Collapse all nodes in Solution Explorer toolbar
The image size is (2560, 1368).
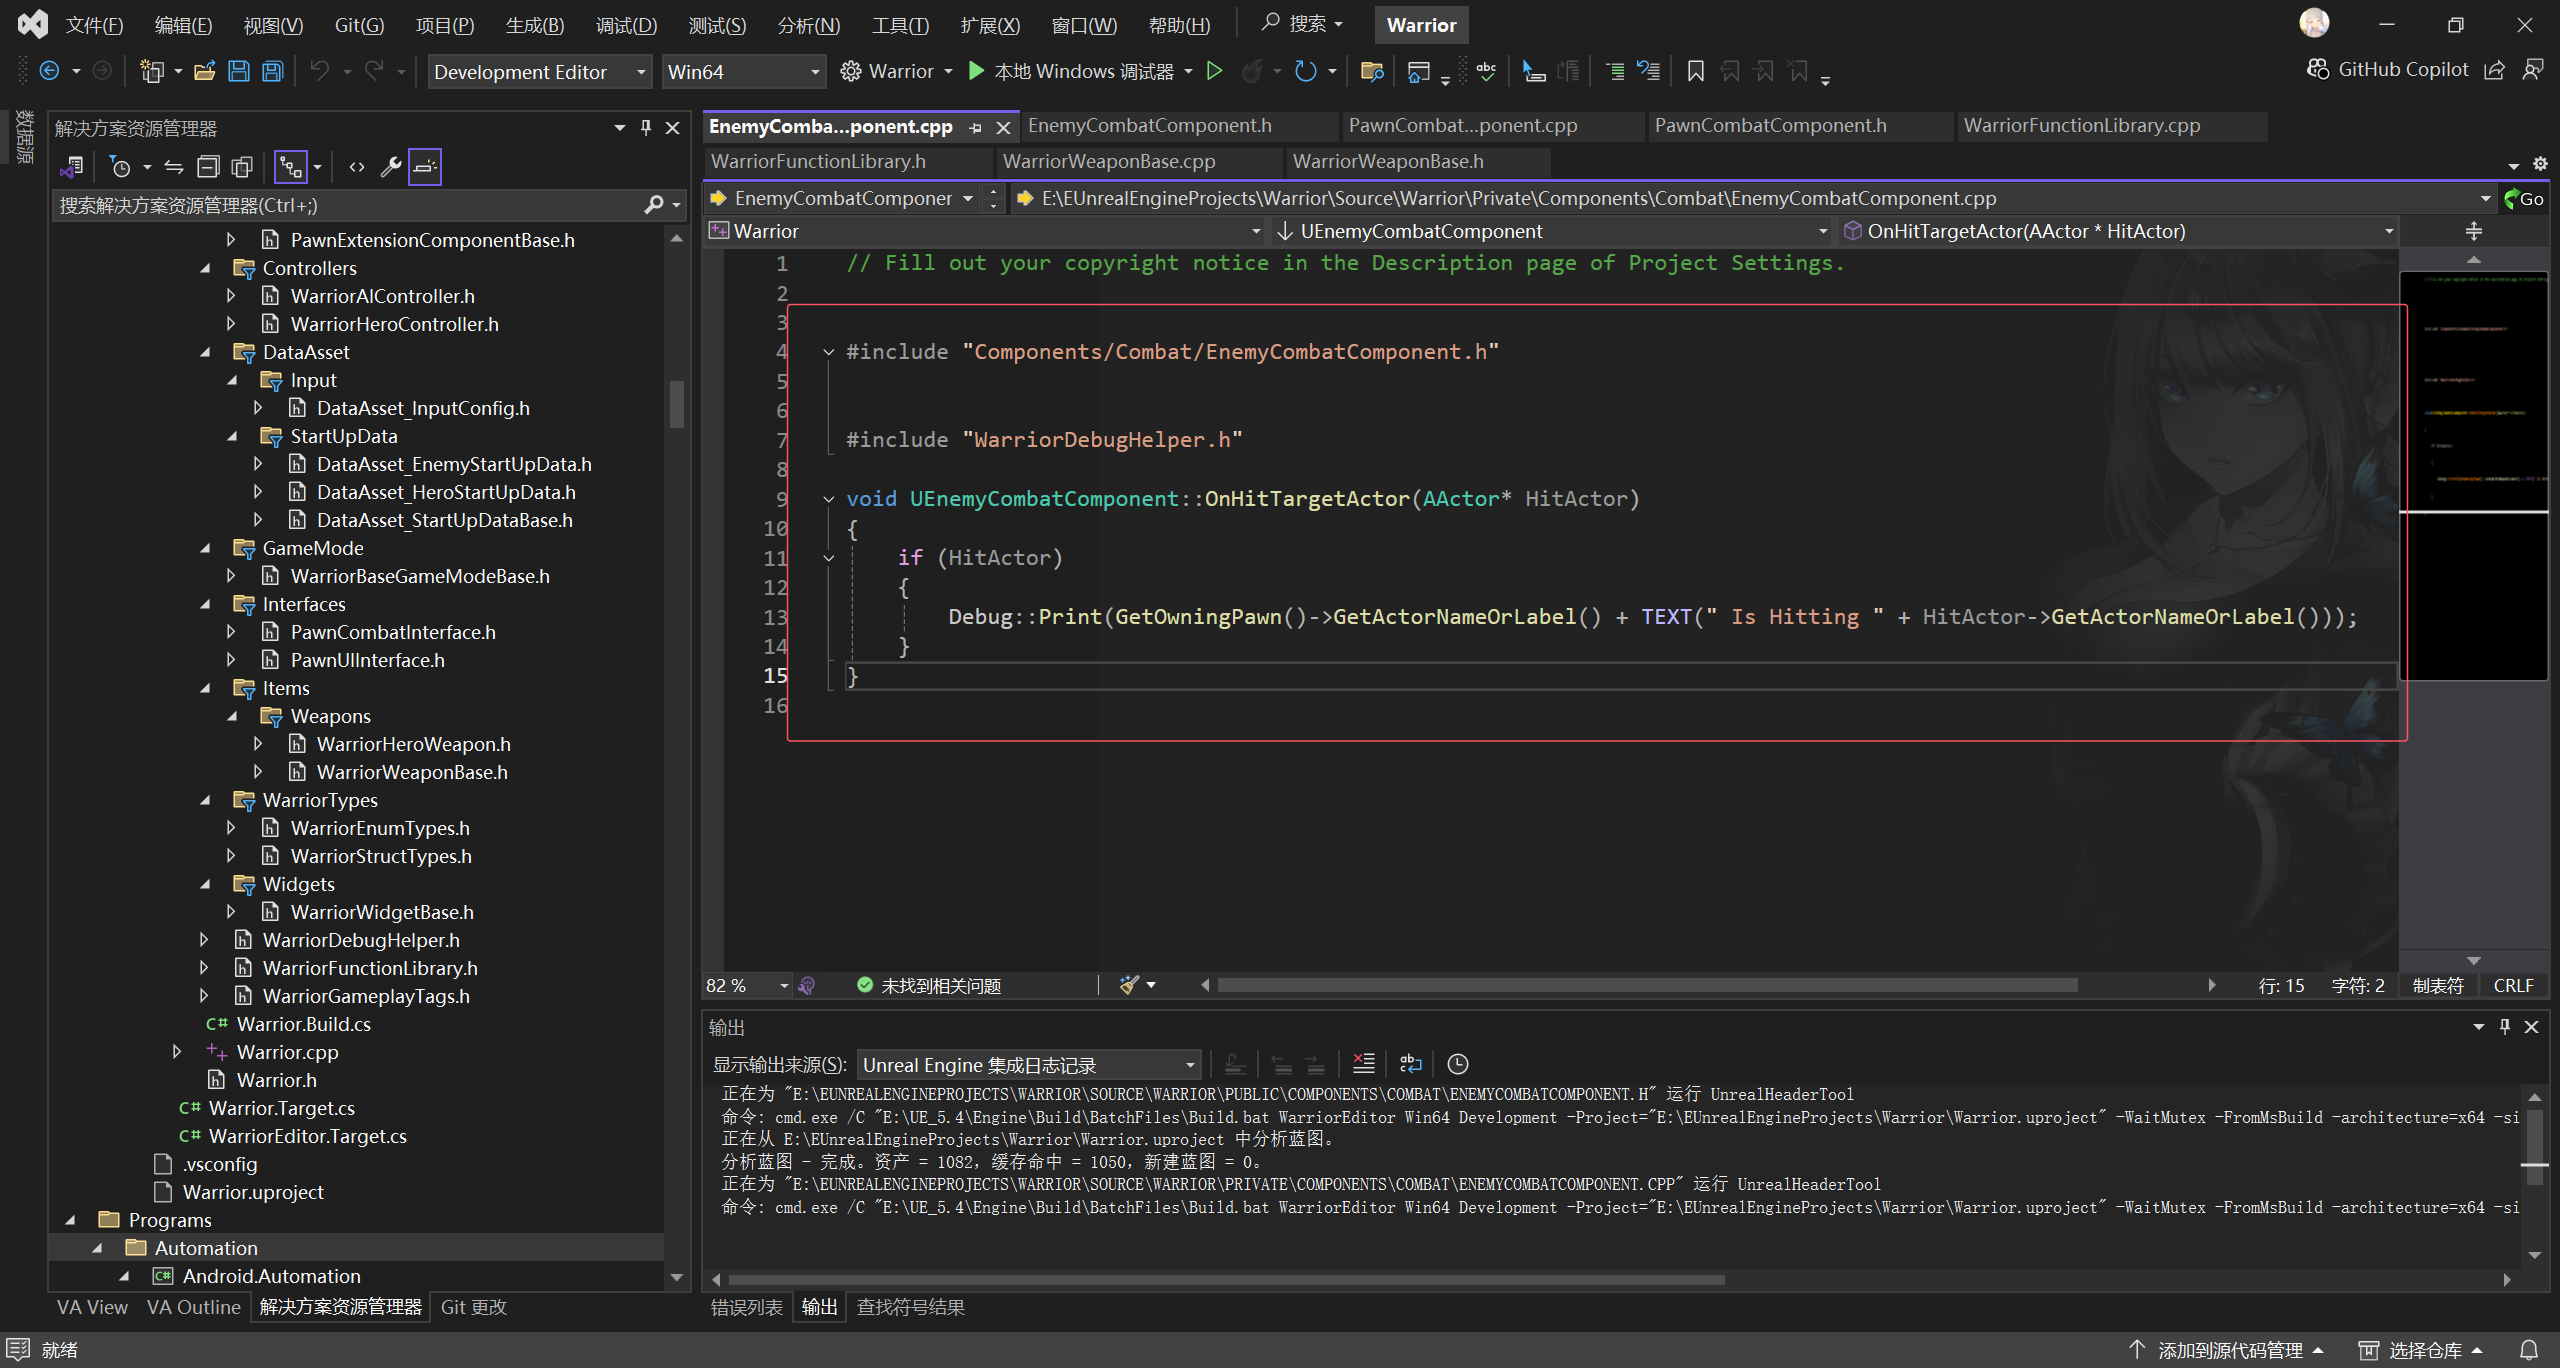point(208,167)
